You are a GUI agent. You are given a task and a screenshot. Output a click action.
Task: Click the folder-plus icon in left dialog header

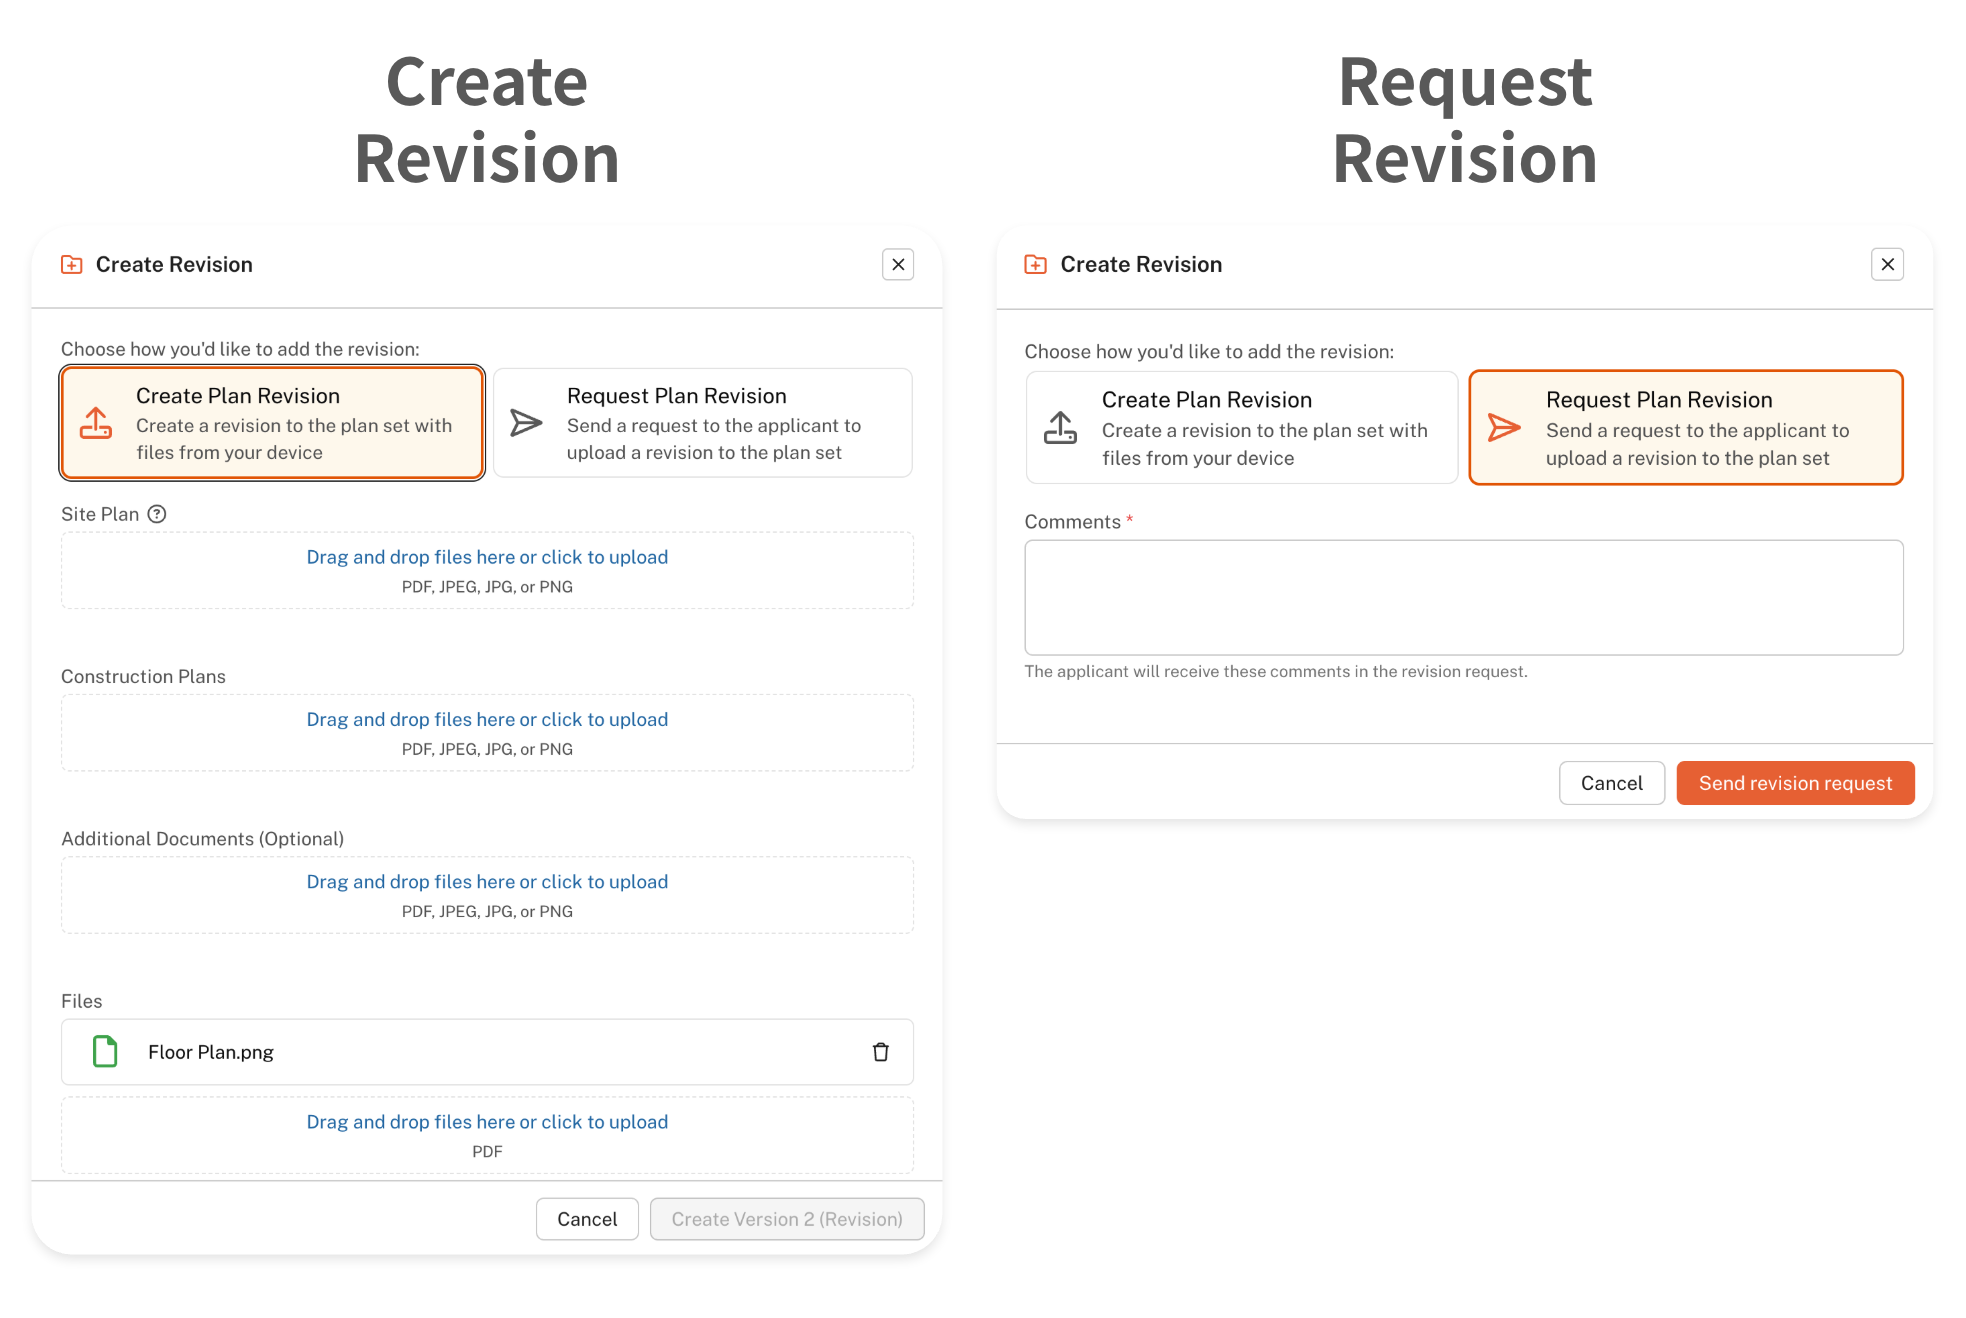[72, 265]
